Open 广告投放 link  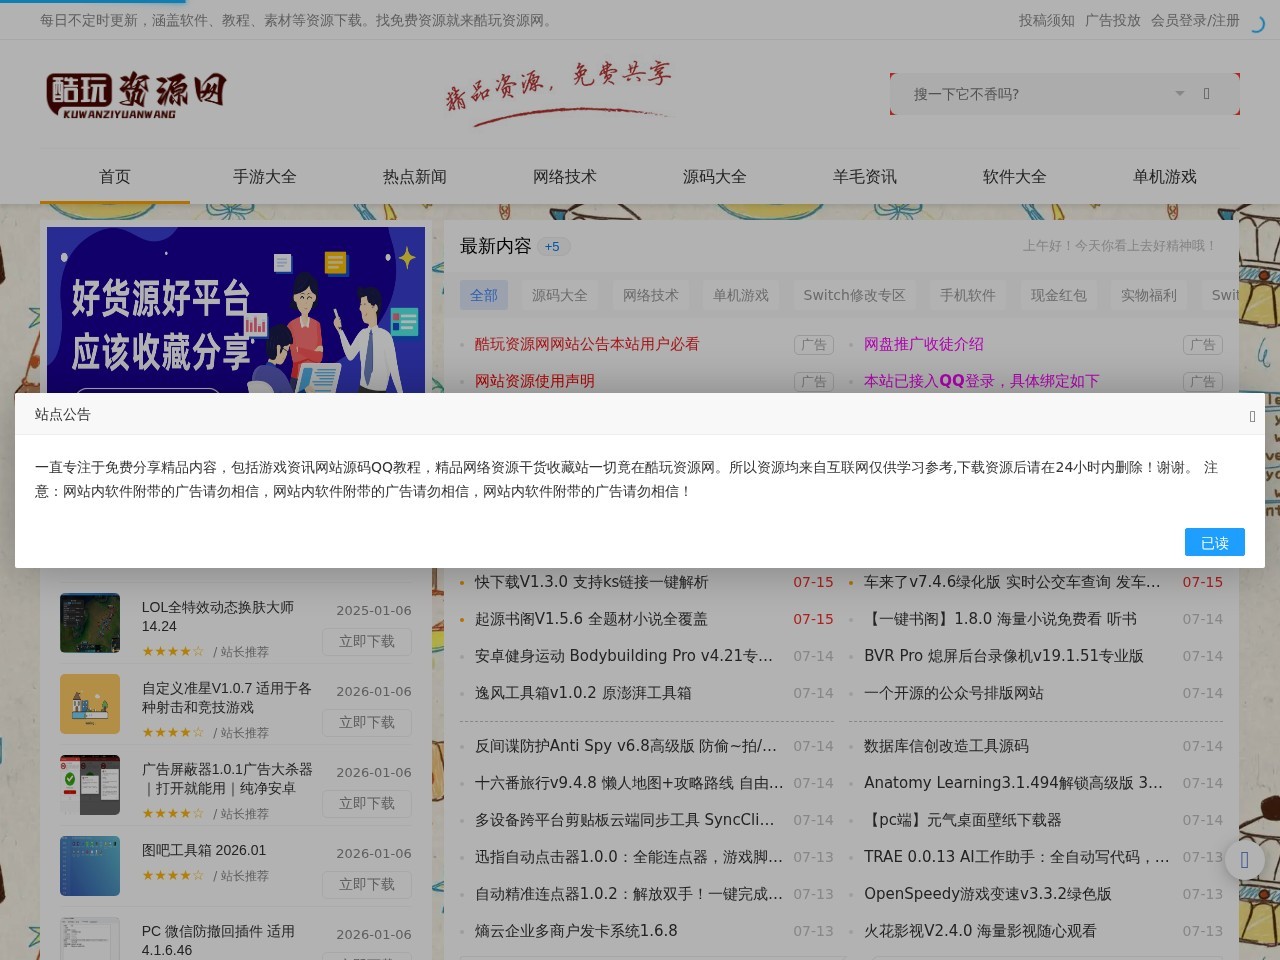(x=1112, y=20)
